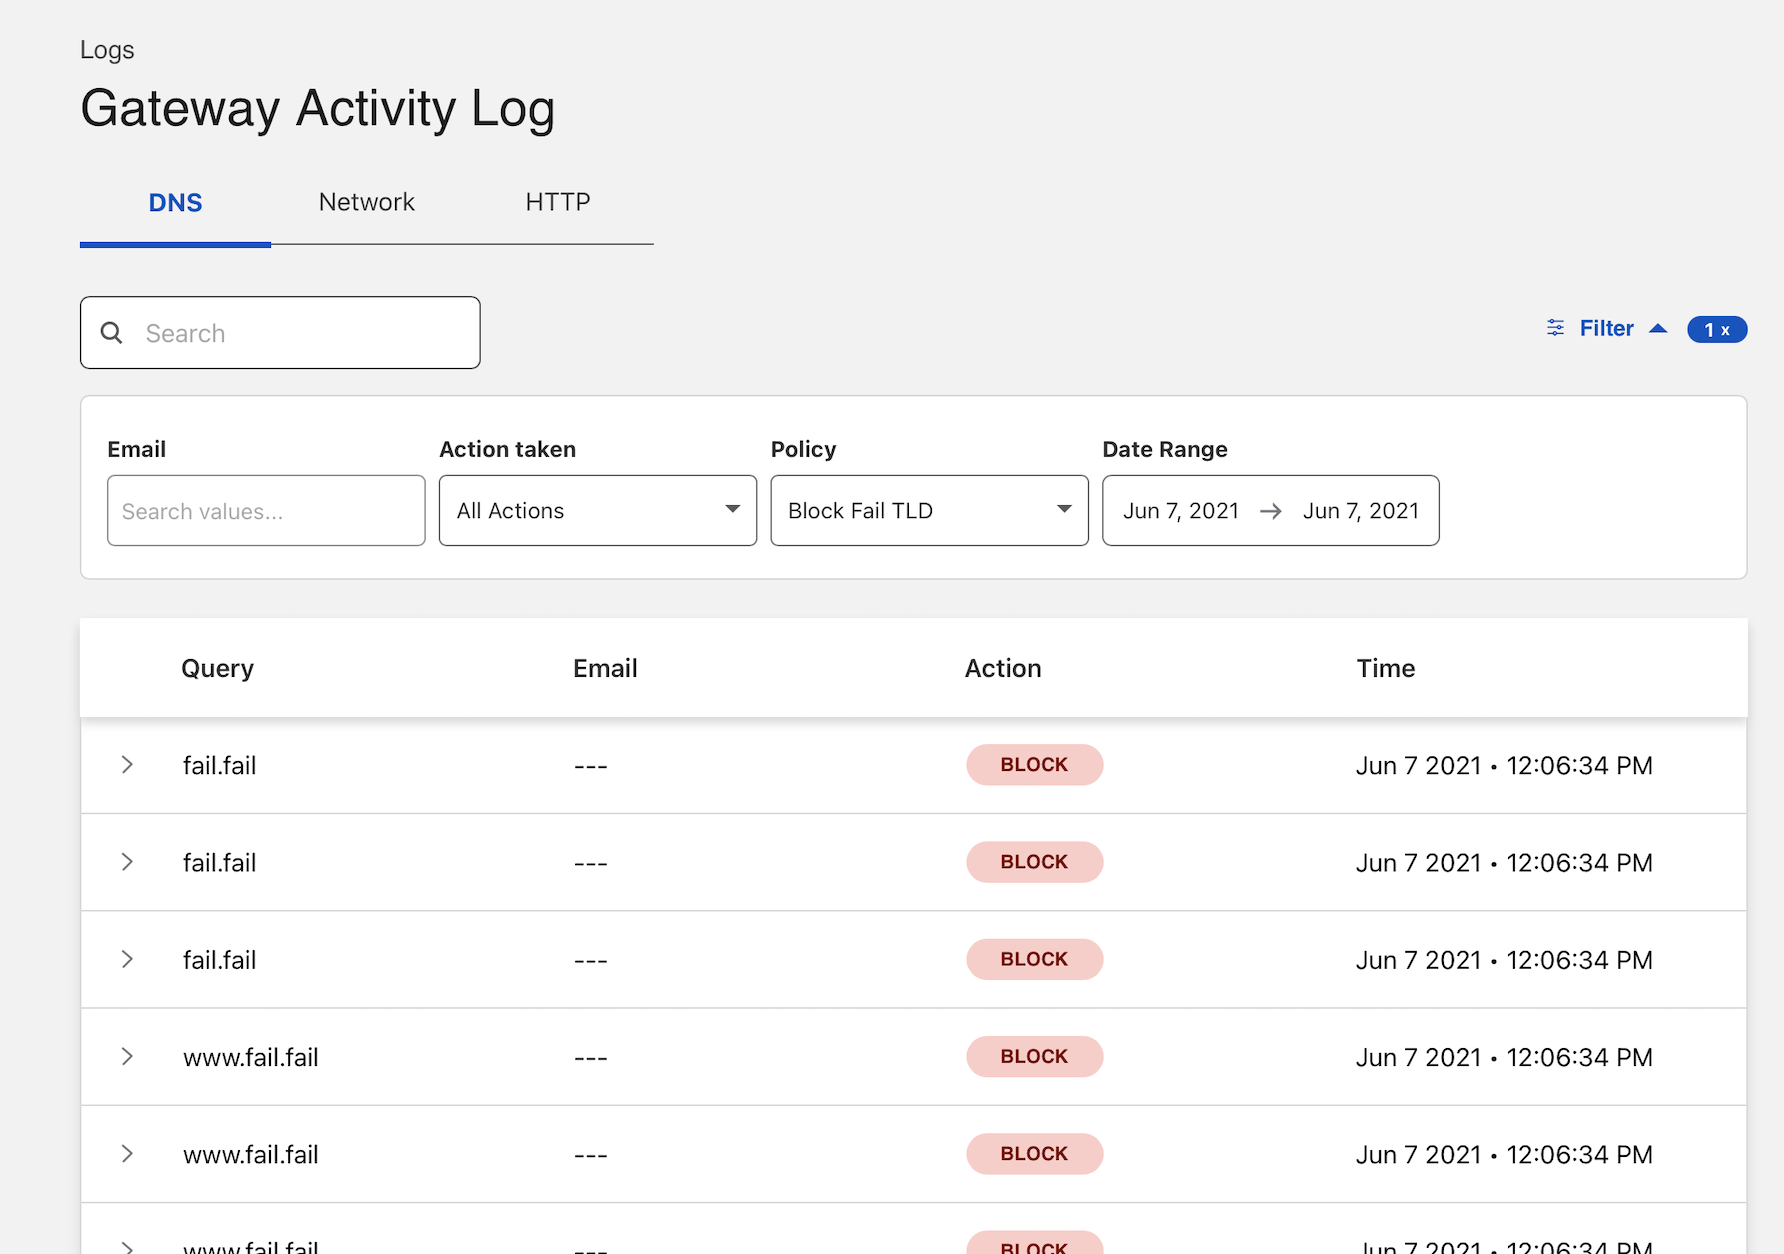
Task: Open the All Actions dropdown
Action: (597, 510)
